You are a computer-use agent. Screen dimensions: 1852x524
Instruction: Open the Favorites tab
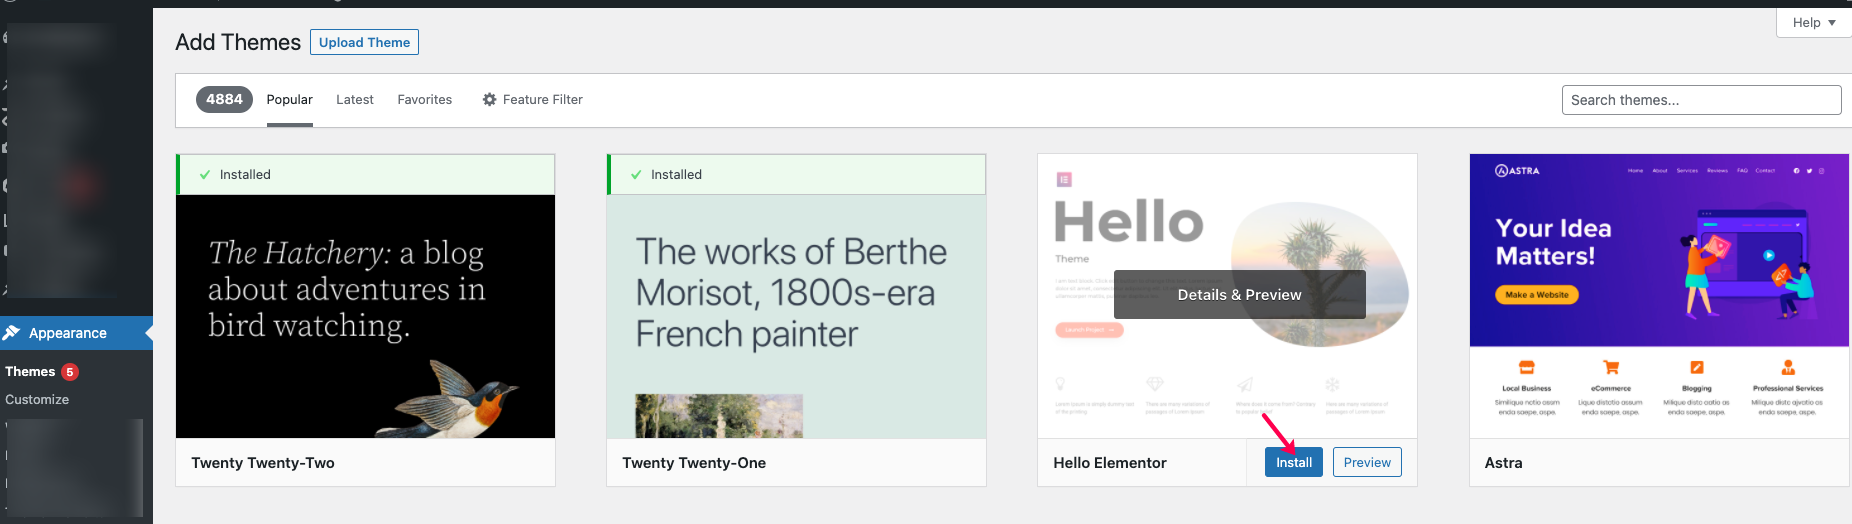point(424,99)
